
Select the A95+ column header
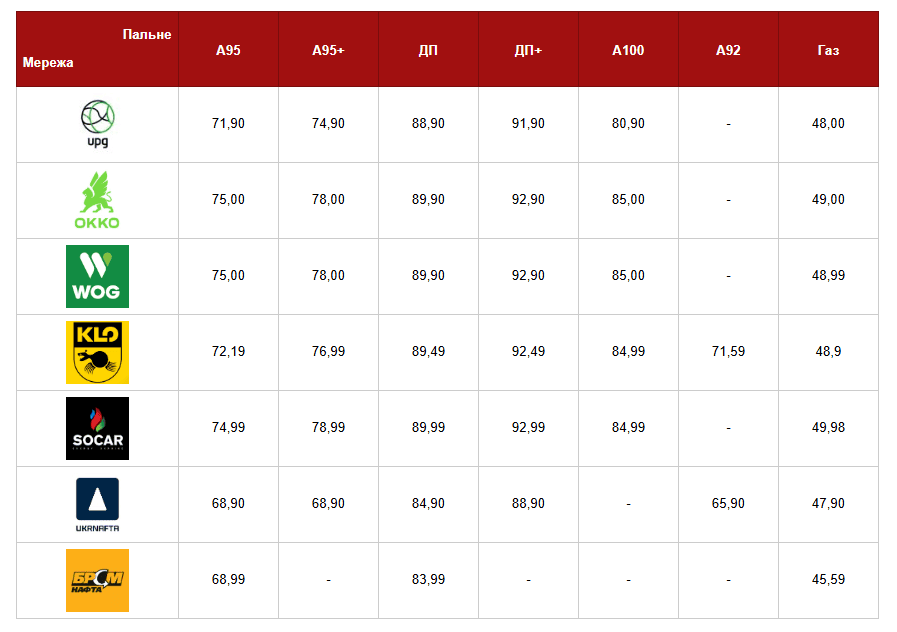(x=328, y=50)
